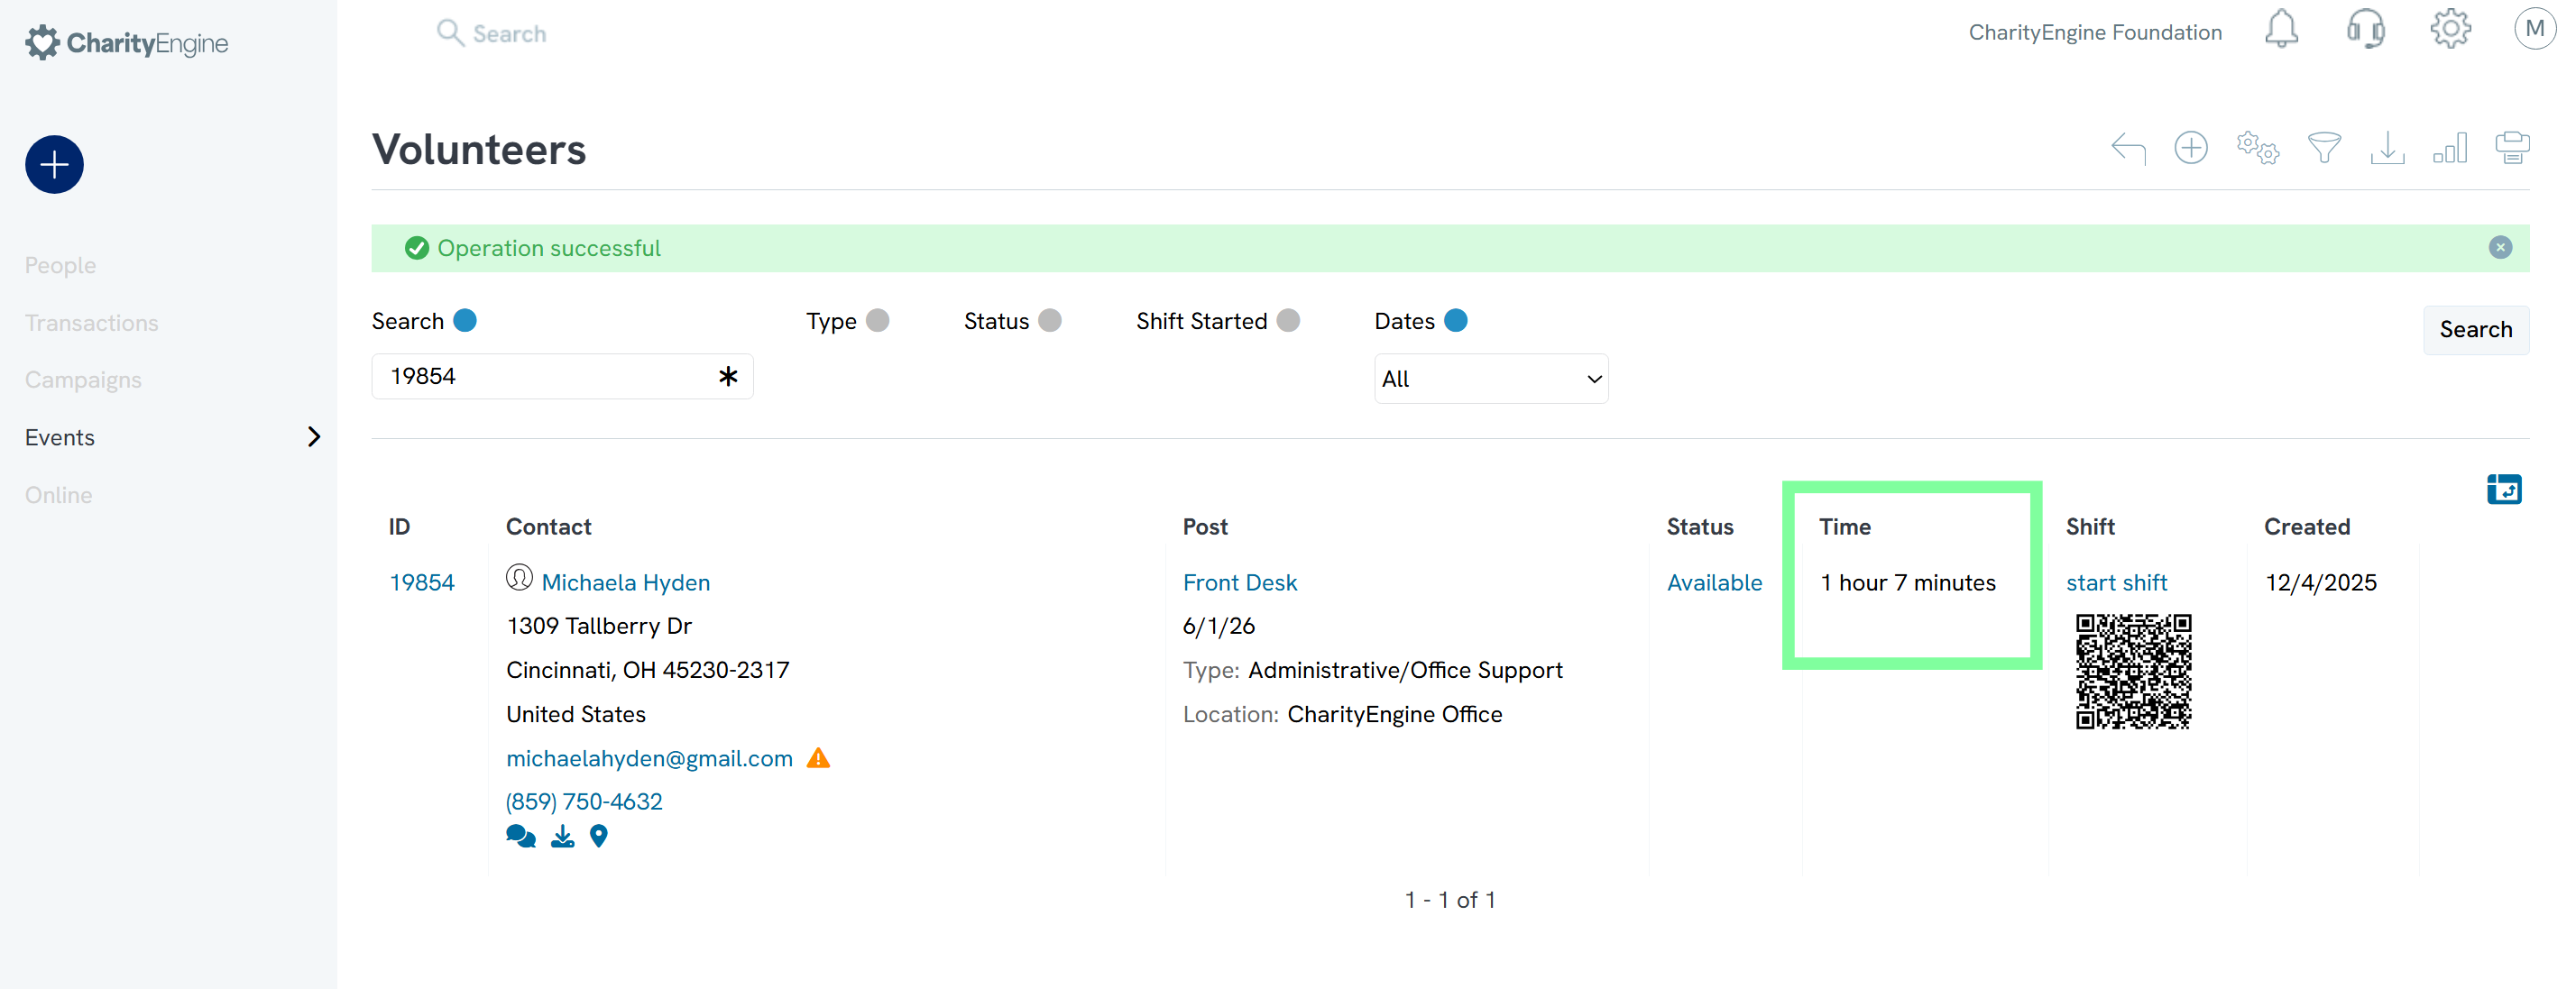Click the start shift link
Image resolution: width=2576 pixels, height=989 pixels.
[2116, 583]
